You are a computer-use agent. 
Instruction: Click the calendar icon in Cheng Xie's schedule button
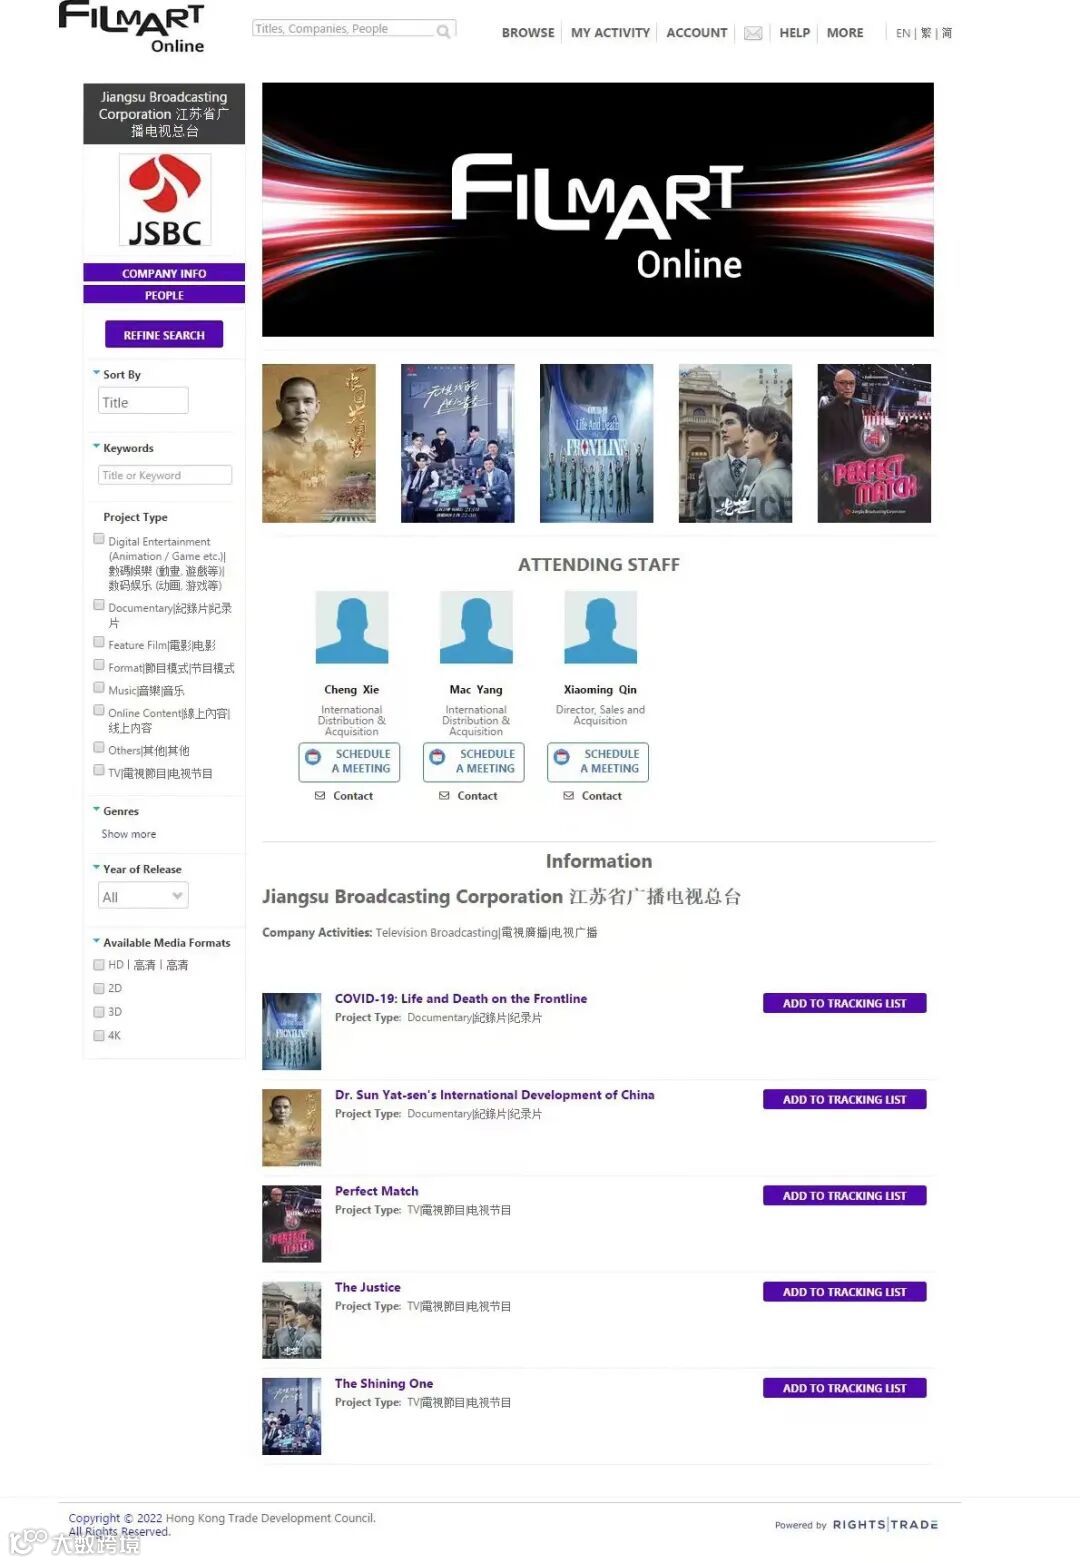(x=313, y=757)
